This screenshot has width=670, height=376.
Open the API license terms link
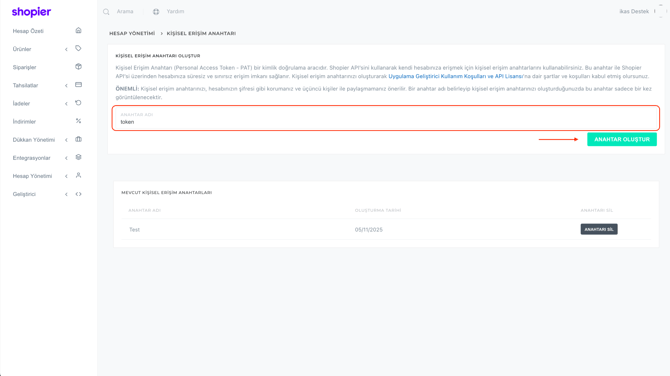click(455, 76)
